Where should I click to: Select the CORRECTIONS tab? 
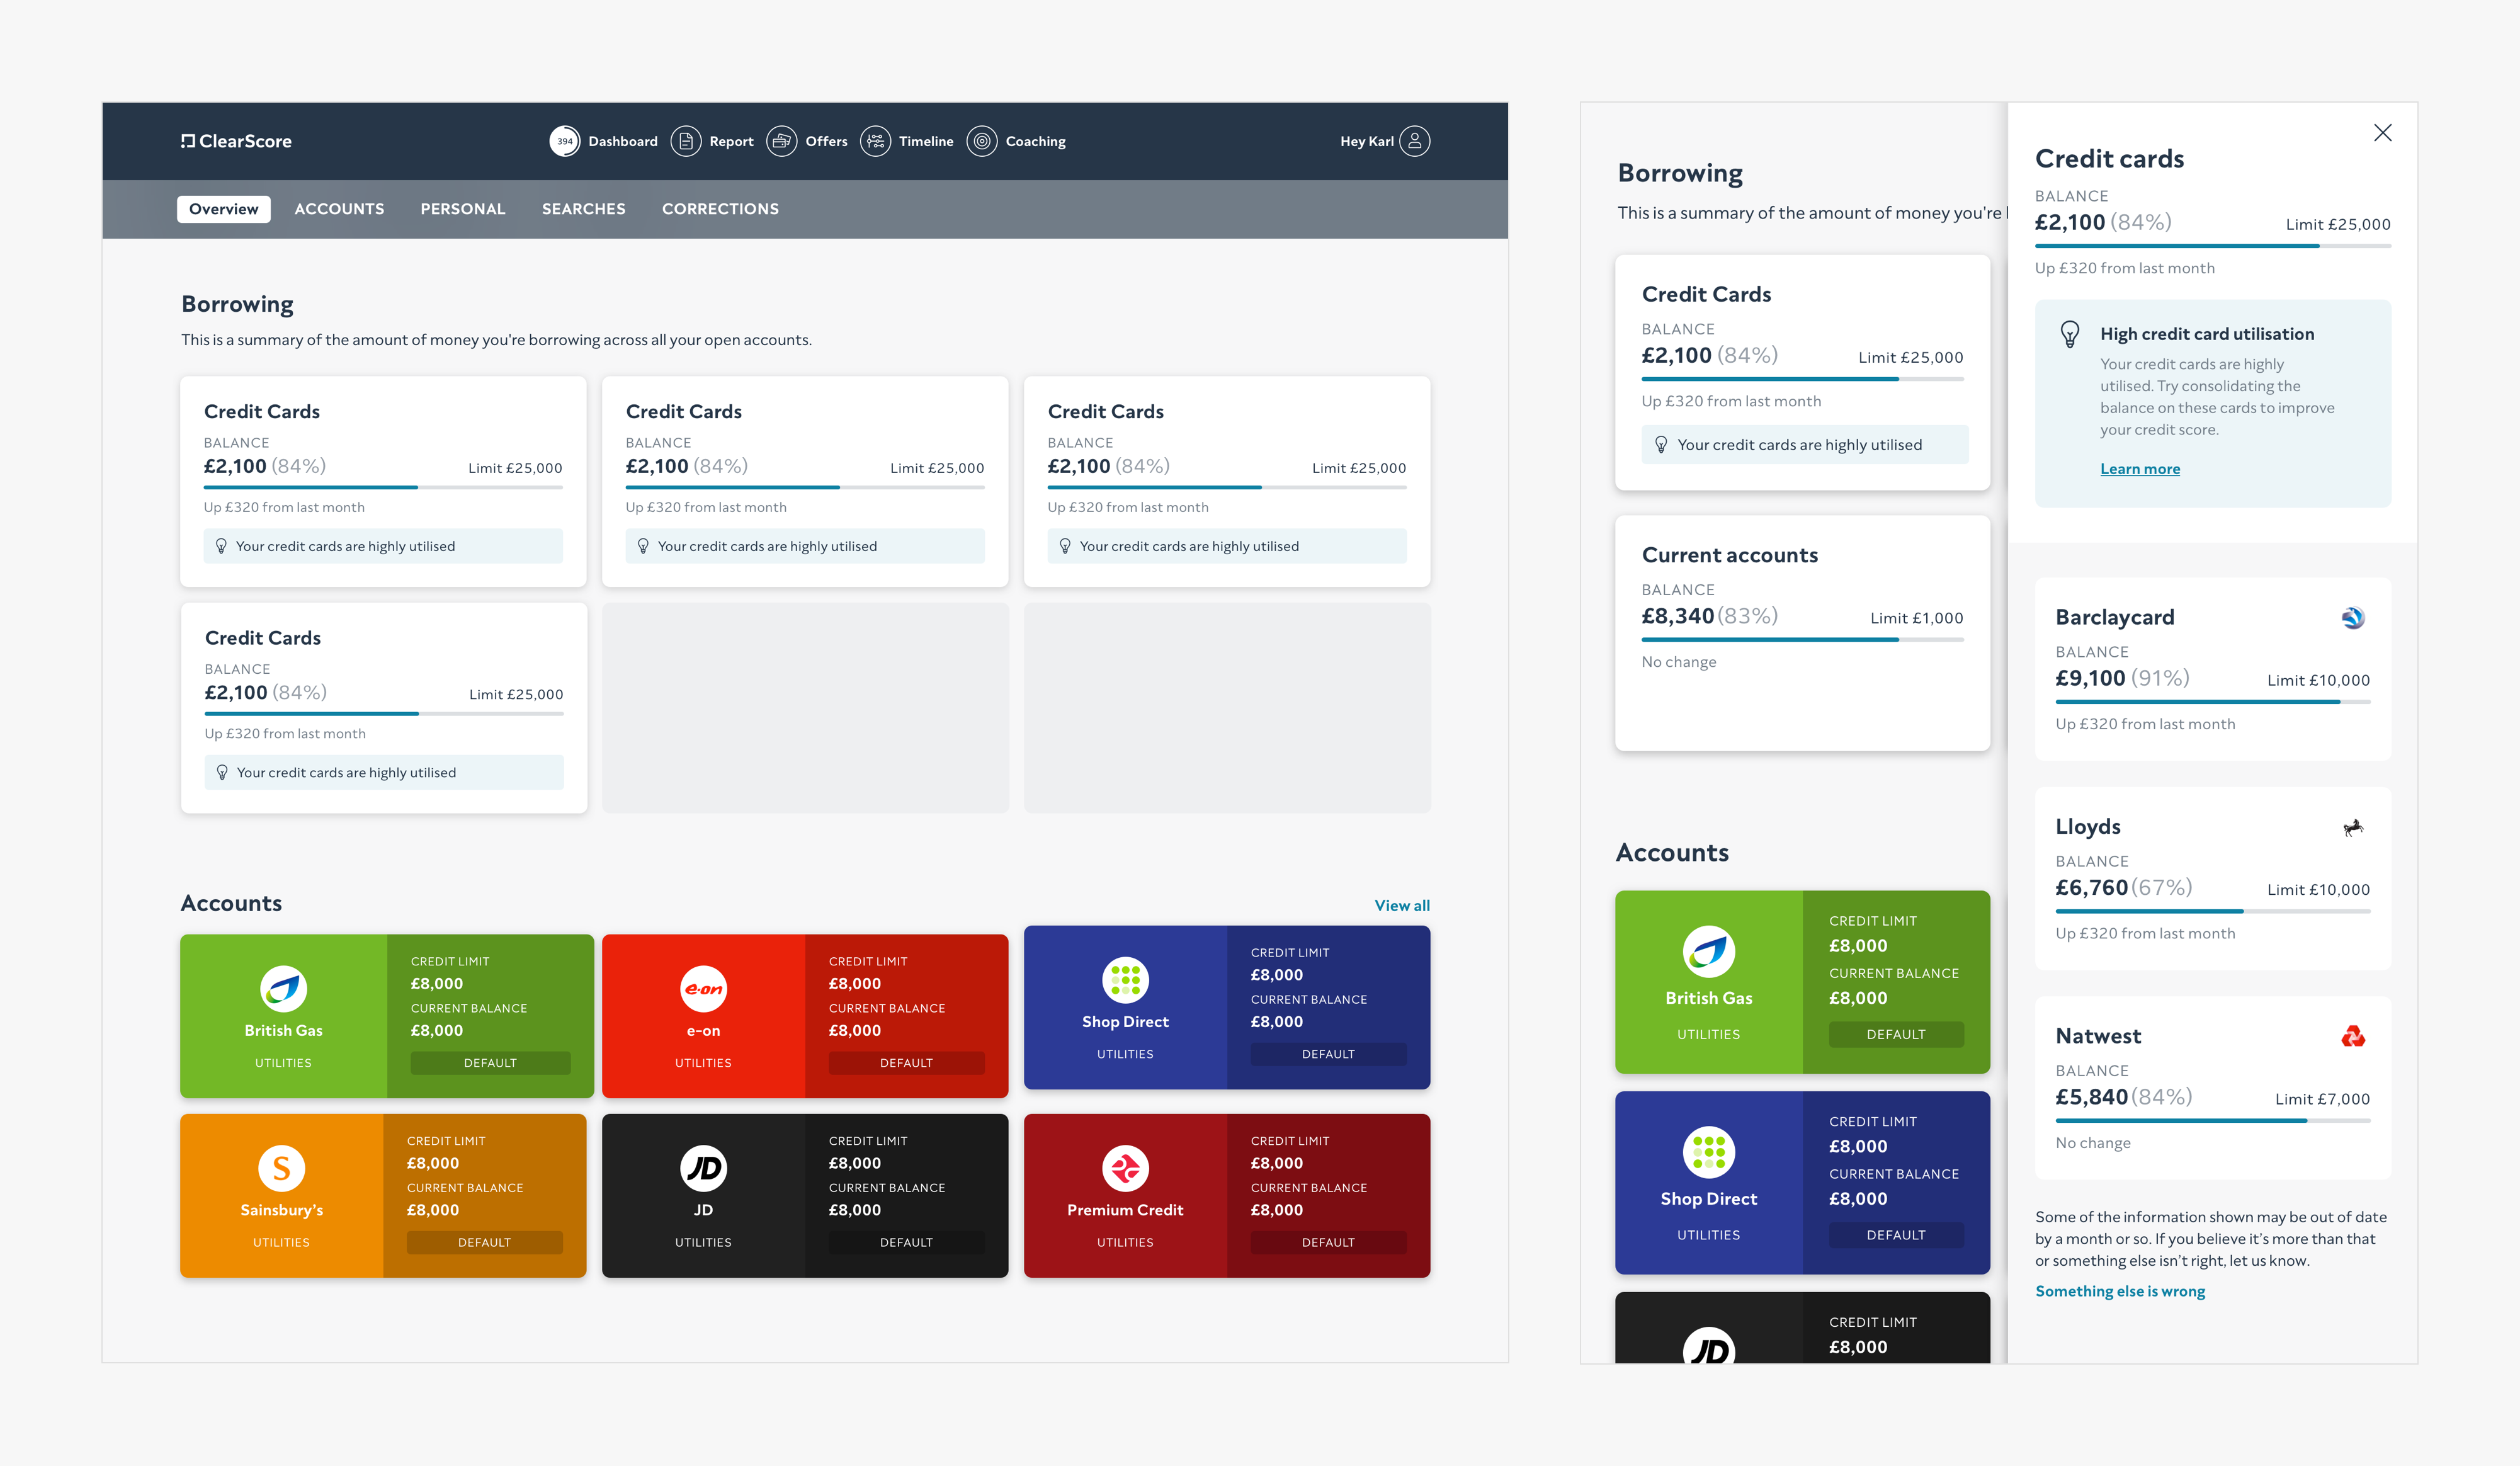(720, 209)
